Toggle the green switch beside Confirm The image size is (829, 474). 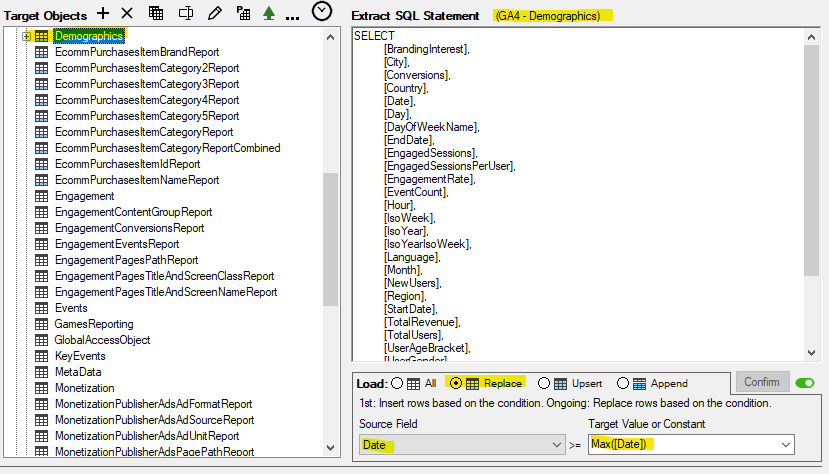tap(804, 383)
